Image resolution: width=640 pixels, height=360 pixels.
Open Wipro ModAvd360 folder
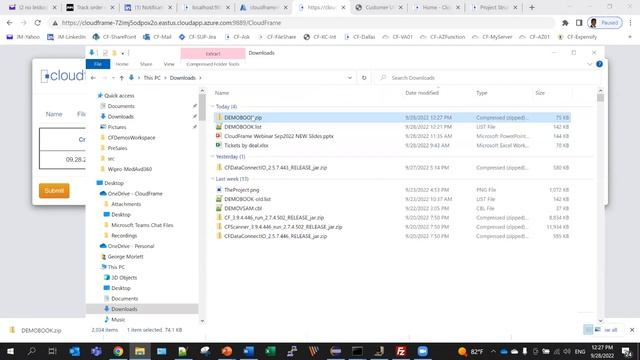tap(129, 169)
